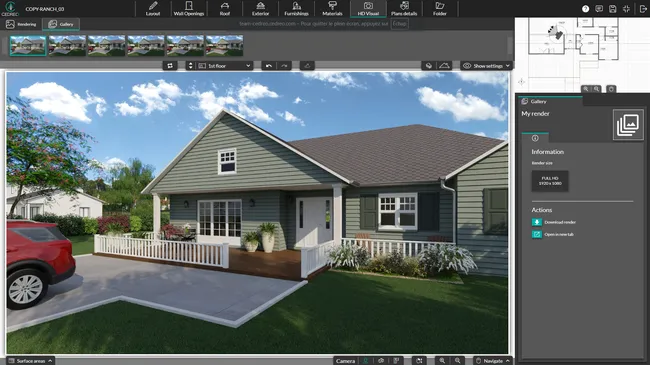Open the Layout tool tab
This screenshot has height=365, width=650.
(153, 9)
